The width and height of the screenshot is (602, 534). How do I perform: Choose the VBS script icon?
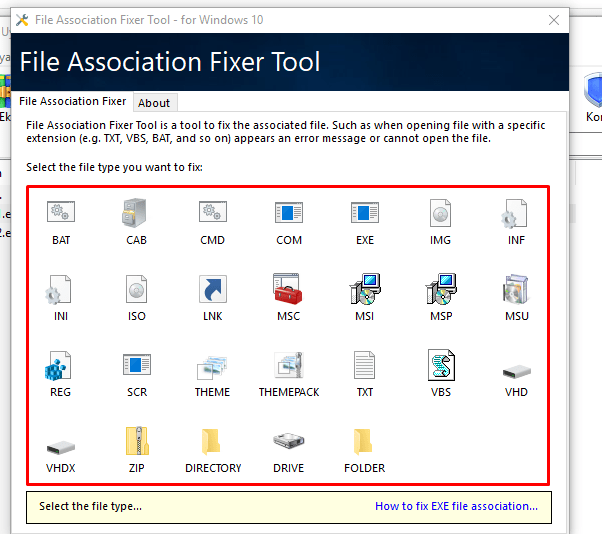tap(441, 365)
